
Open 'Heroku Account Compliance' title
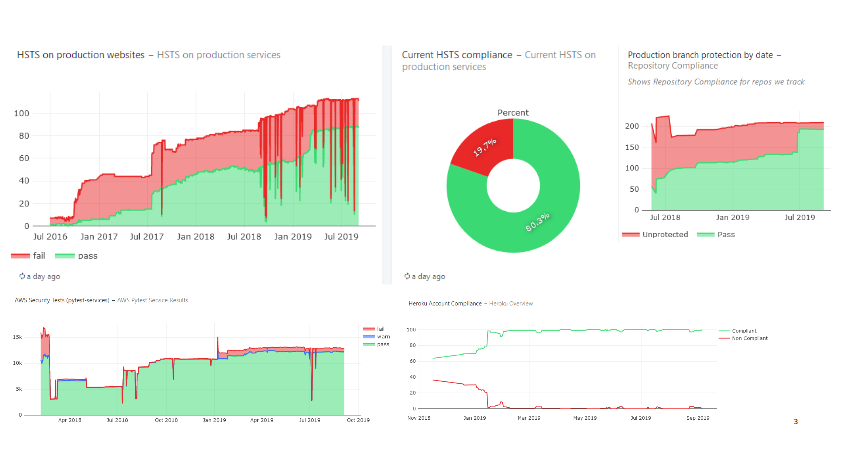pos(445,303)
